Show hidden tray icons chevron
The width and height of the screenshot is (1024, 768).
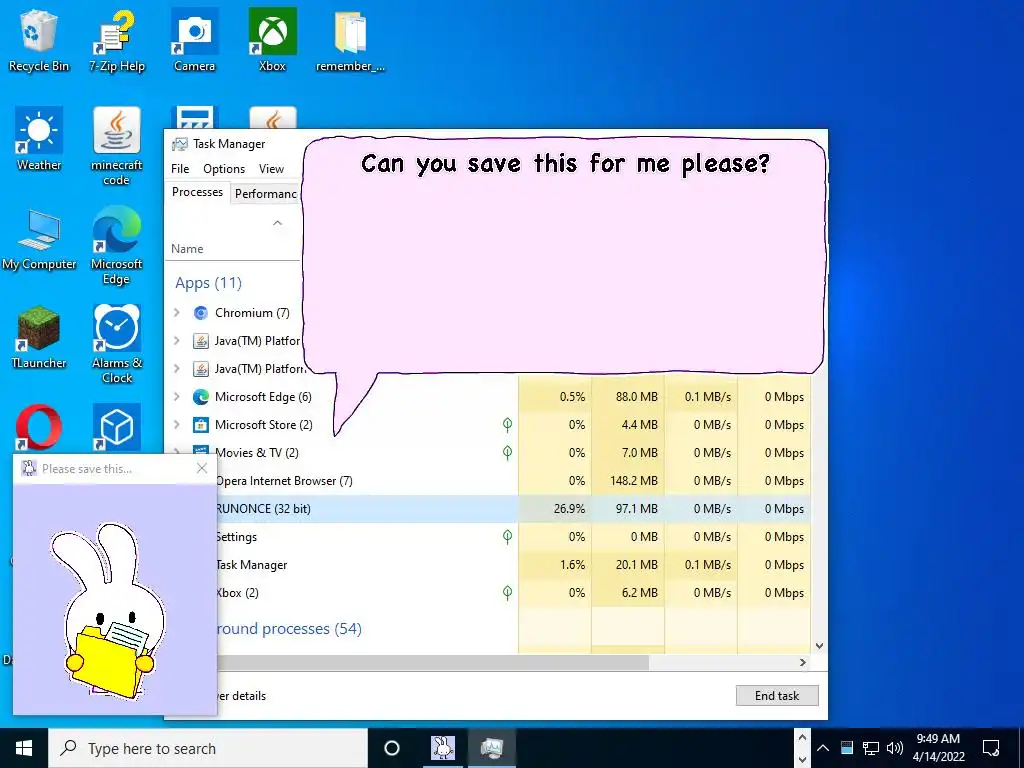point(823,748)
